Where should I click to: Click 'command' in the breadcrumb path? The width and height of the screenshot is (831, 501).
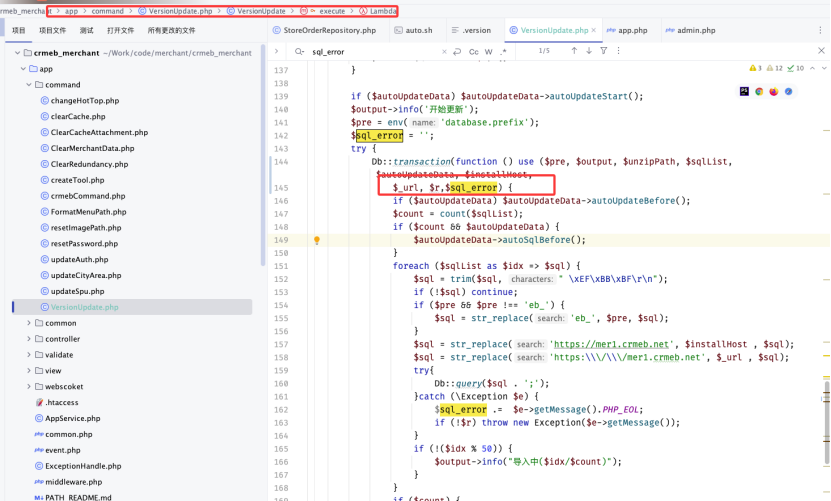point(108,11)
